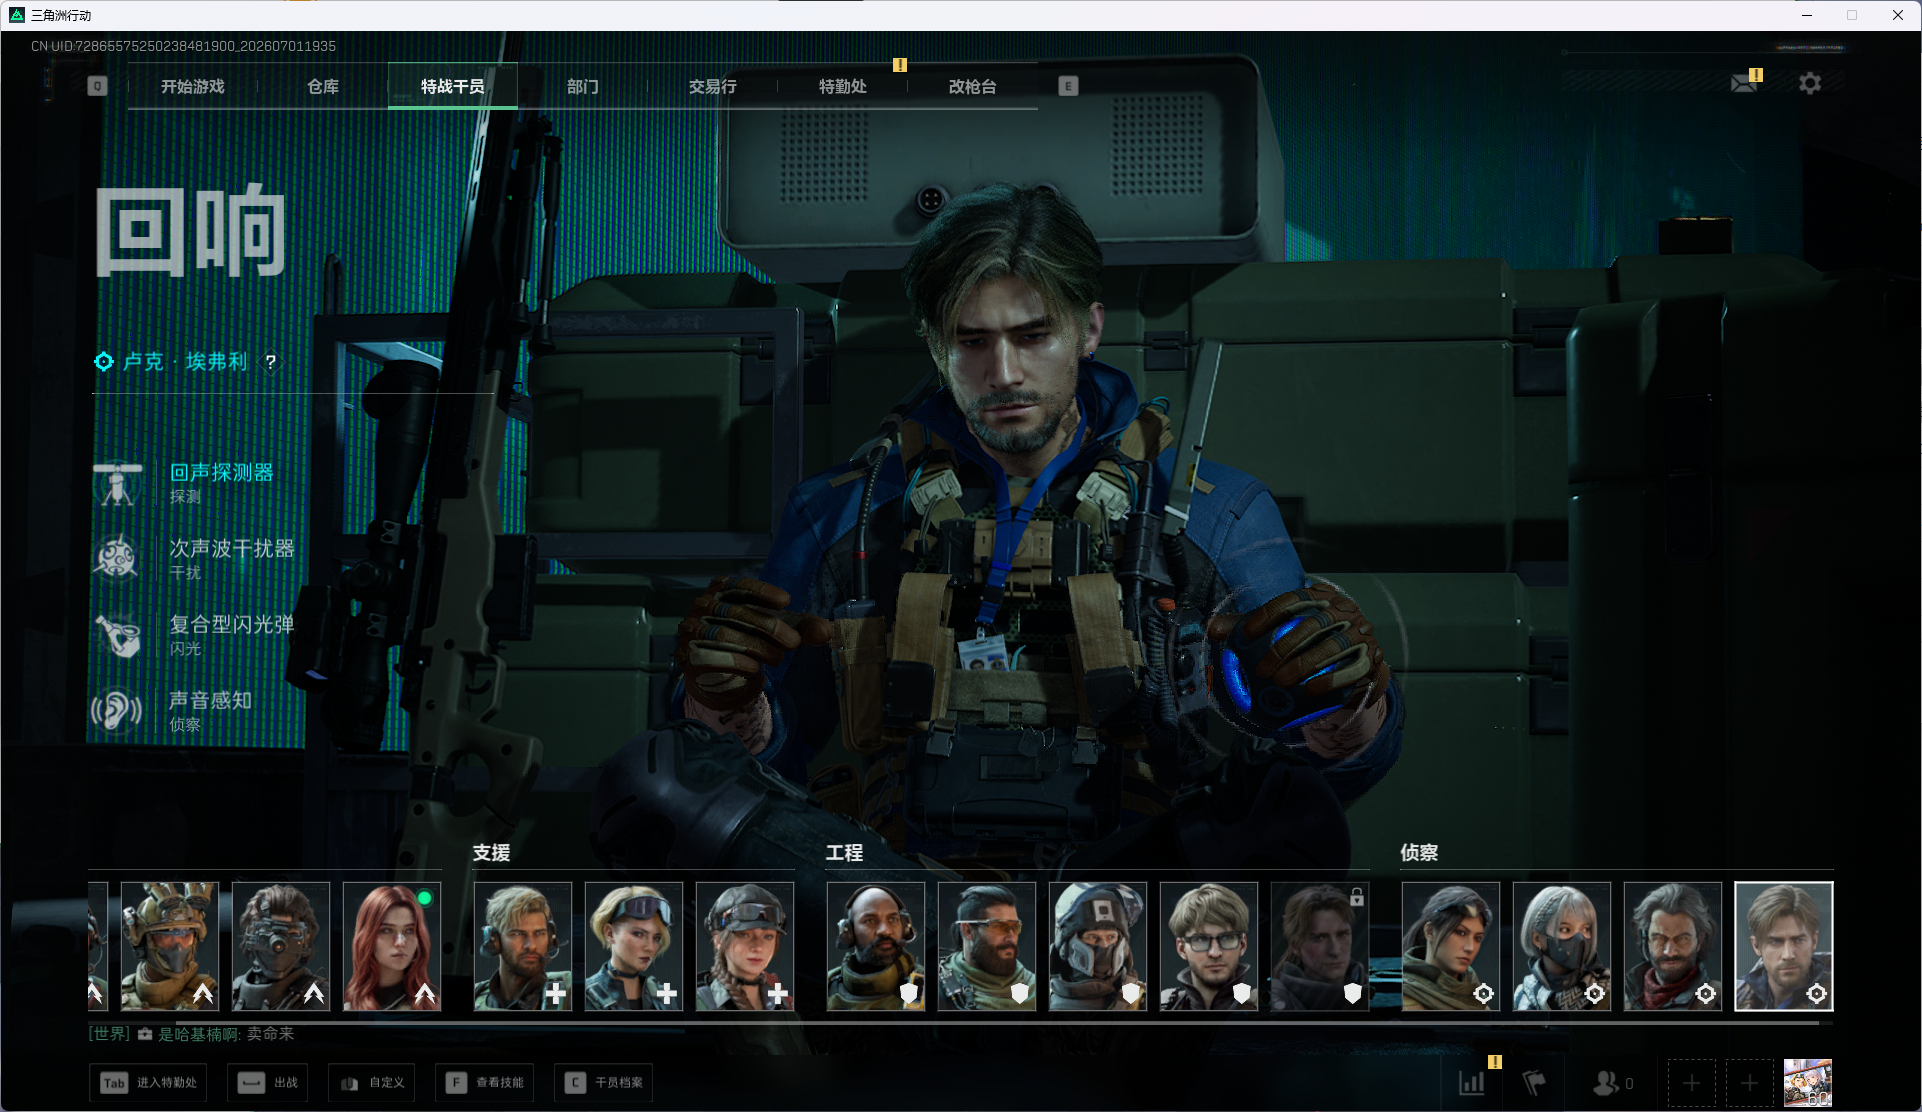
Task: Click the 干员档案 button
Action: pyautogui.click(x=604, y=1082)
